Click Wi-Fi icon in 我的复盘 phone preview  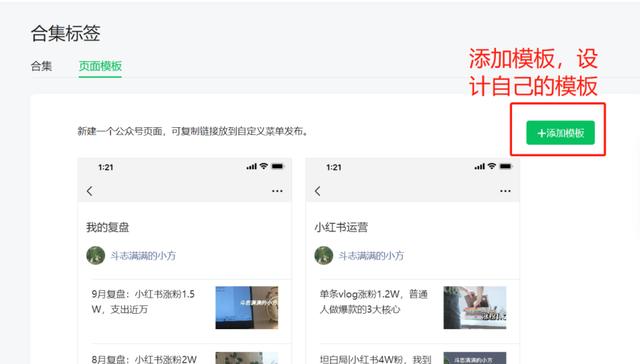[264, 166]
